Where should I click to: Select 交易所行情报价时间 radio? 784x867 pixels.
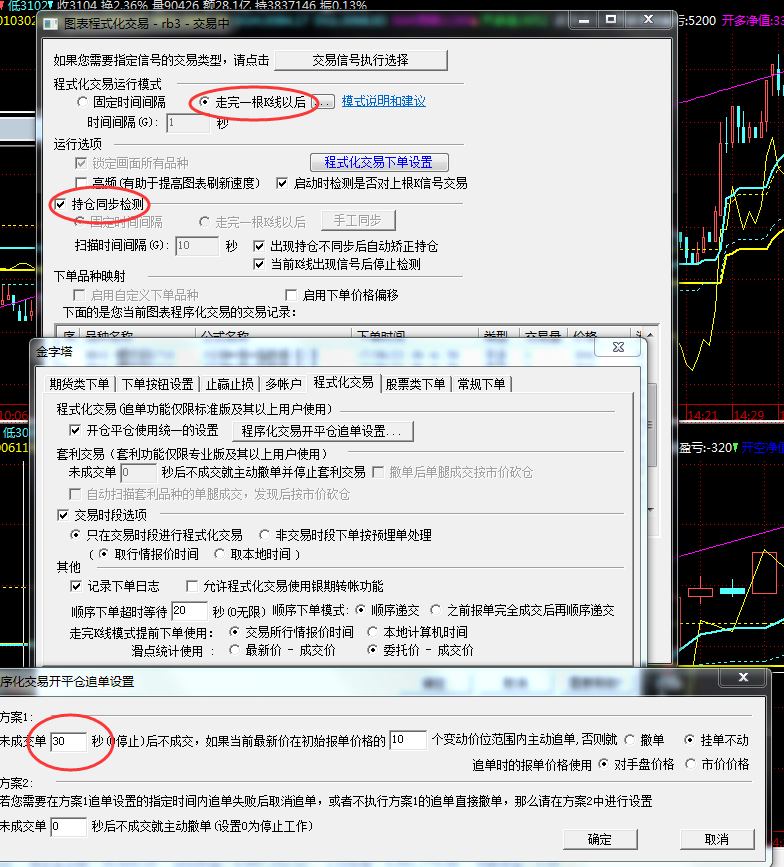[234, 632]
